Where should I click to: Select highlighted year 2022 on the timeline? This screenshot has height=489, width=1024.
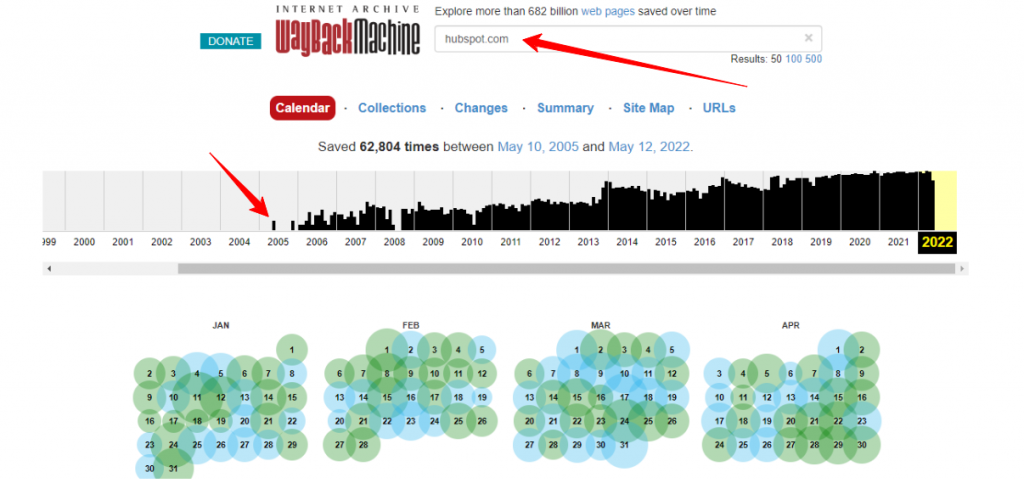(x=938, y=243)
